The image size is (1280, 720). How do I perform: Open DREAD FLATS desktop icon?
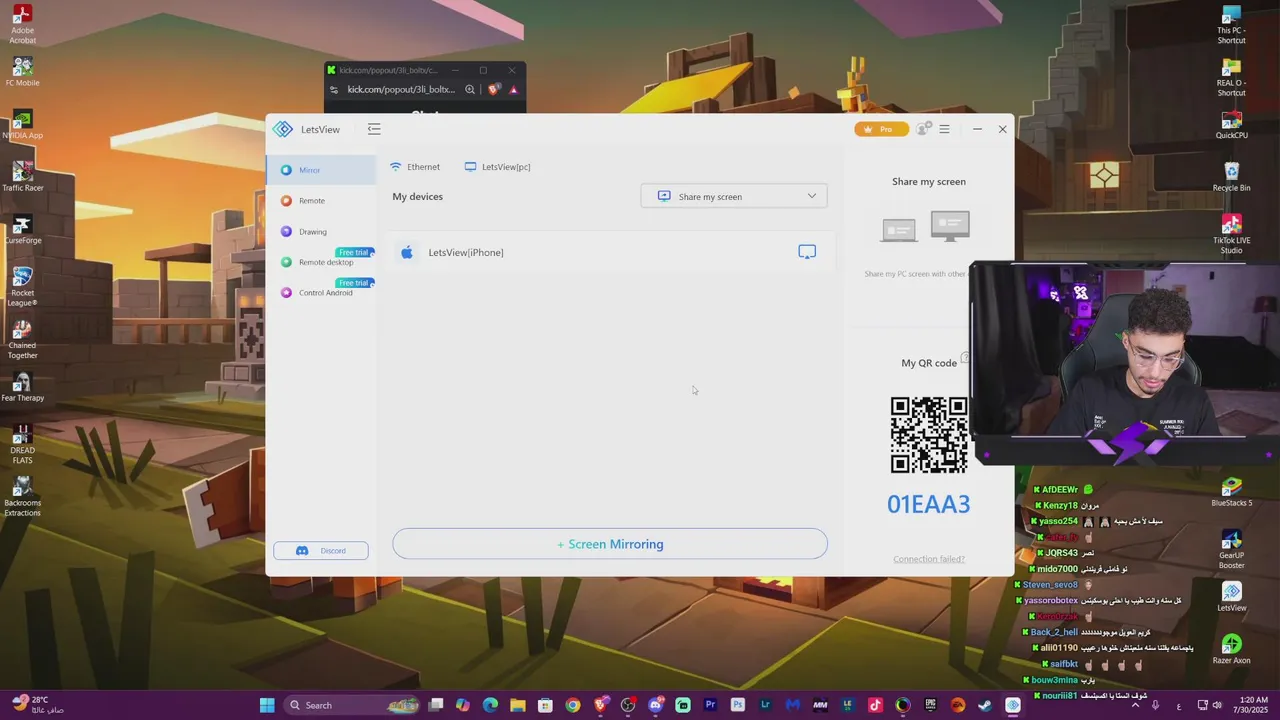(22, 444)
